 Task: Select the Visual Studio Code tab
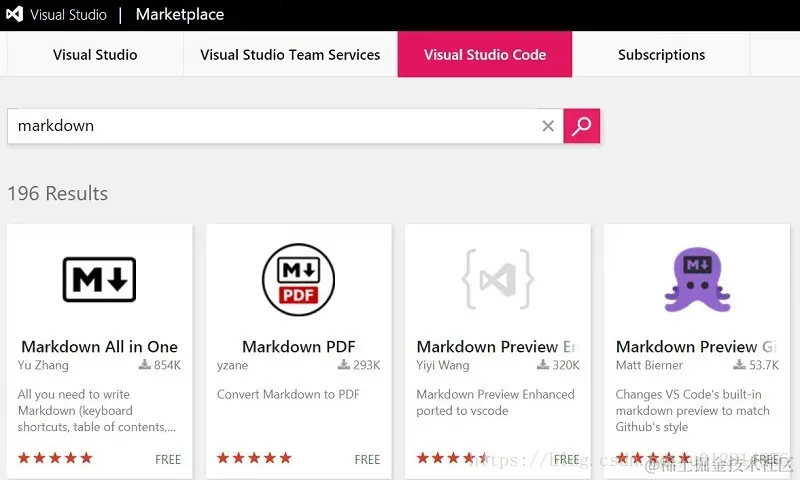pos(485,55)
